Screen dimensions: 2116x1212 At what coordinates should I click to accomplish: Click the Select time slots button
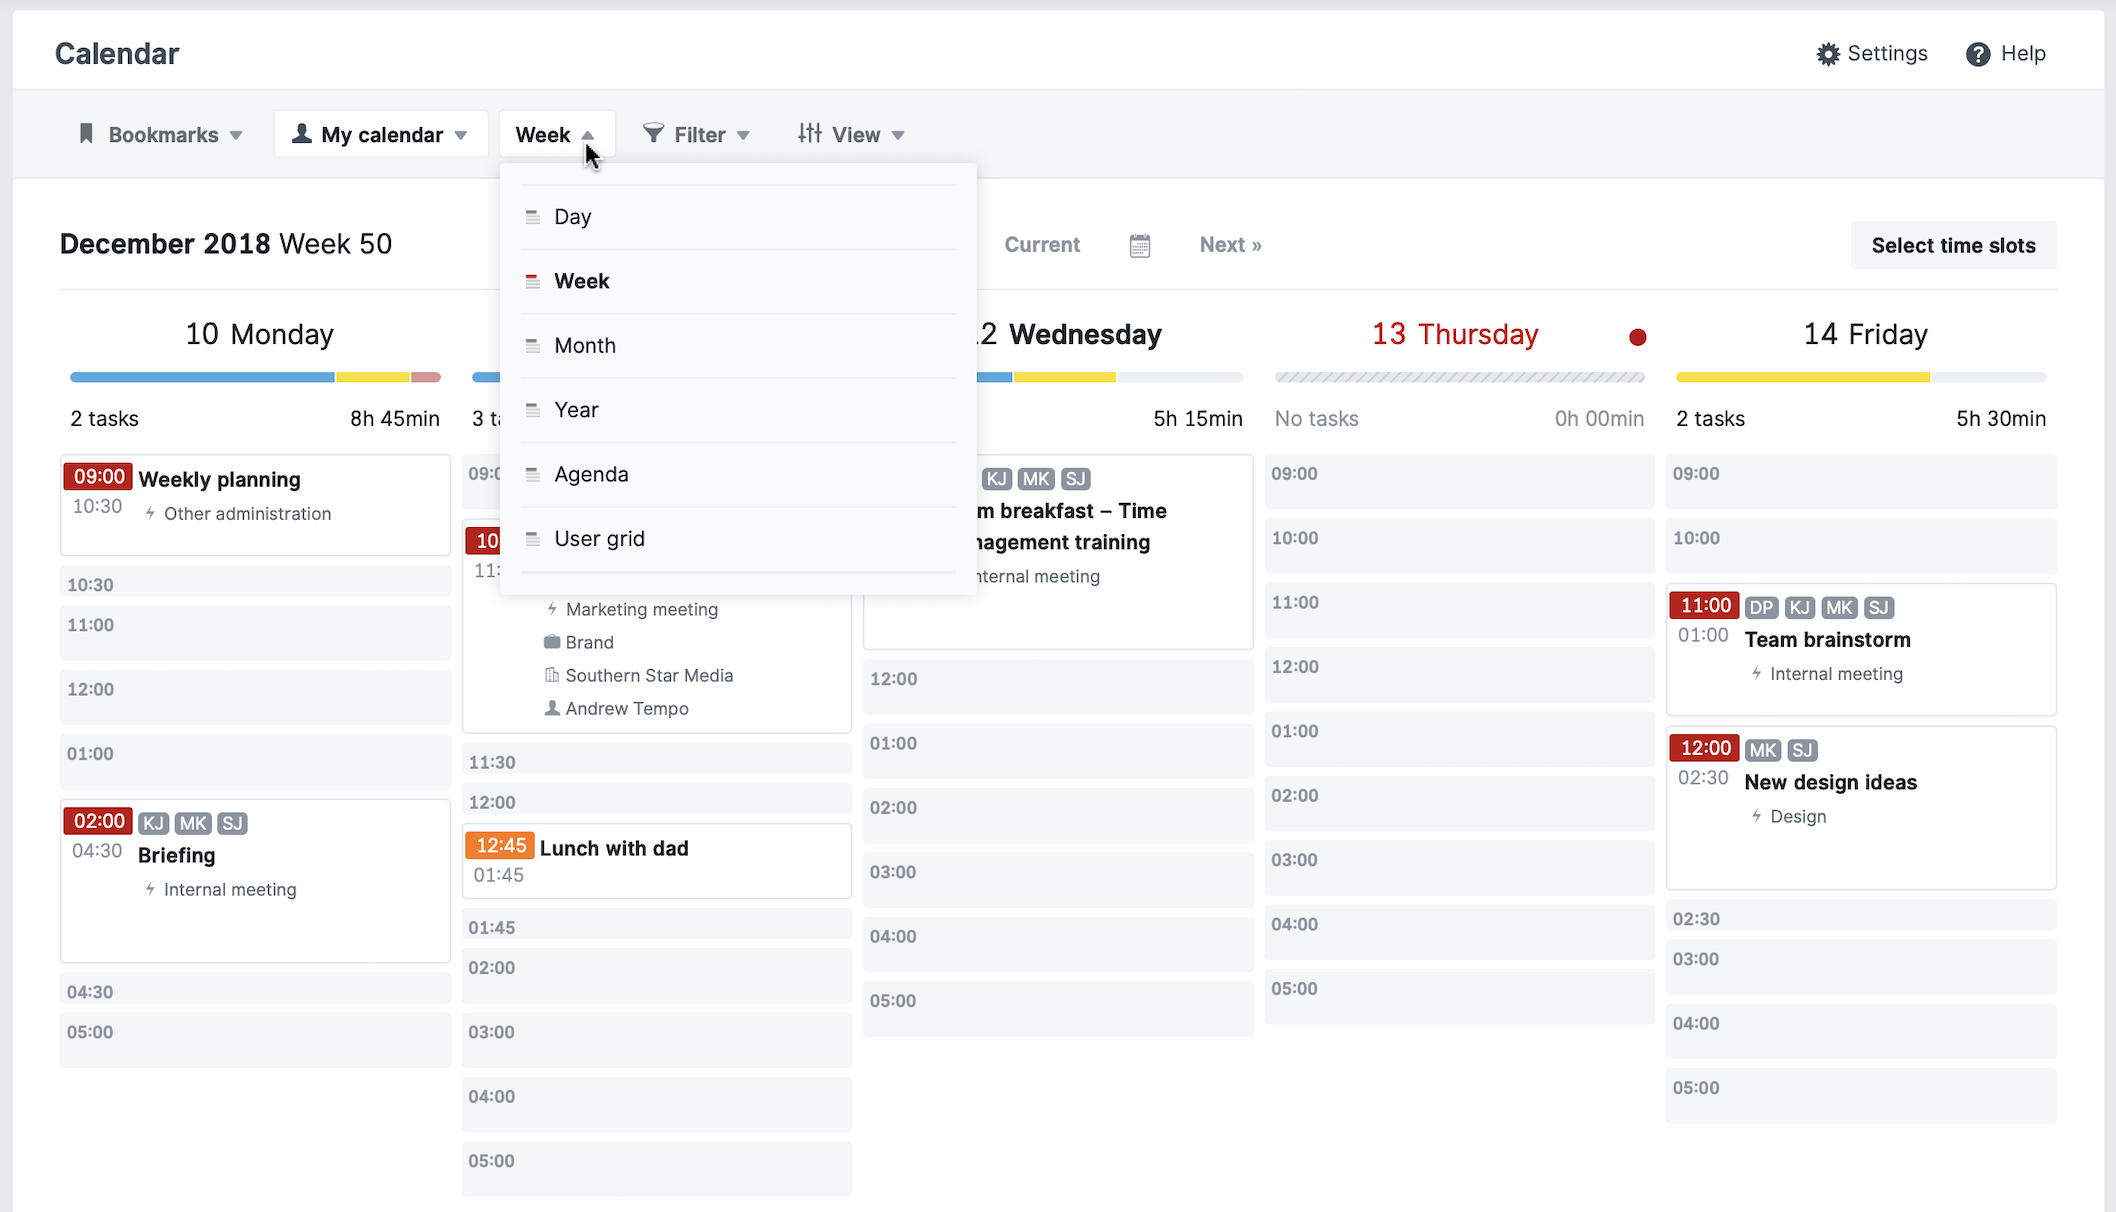[x=1953, y=245]
